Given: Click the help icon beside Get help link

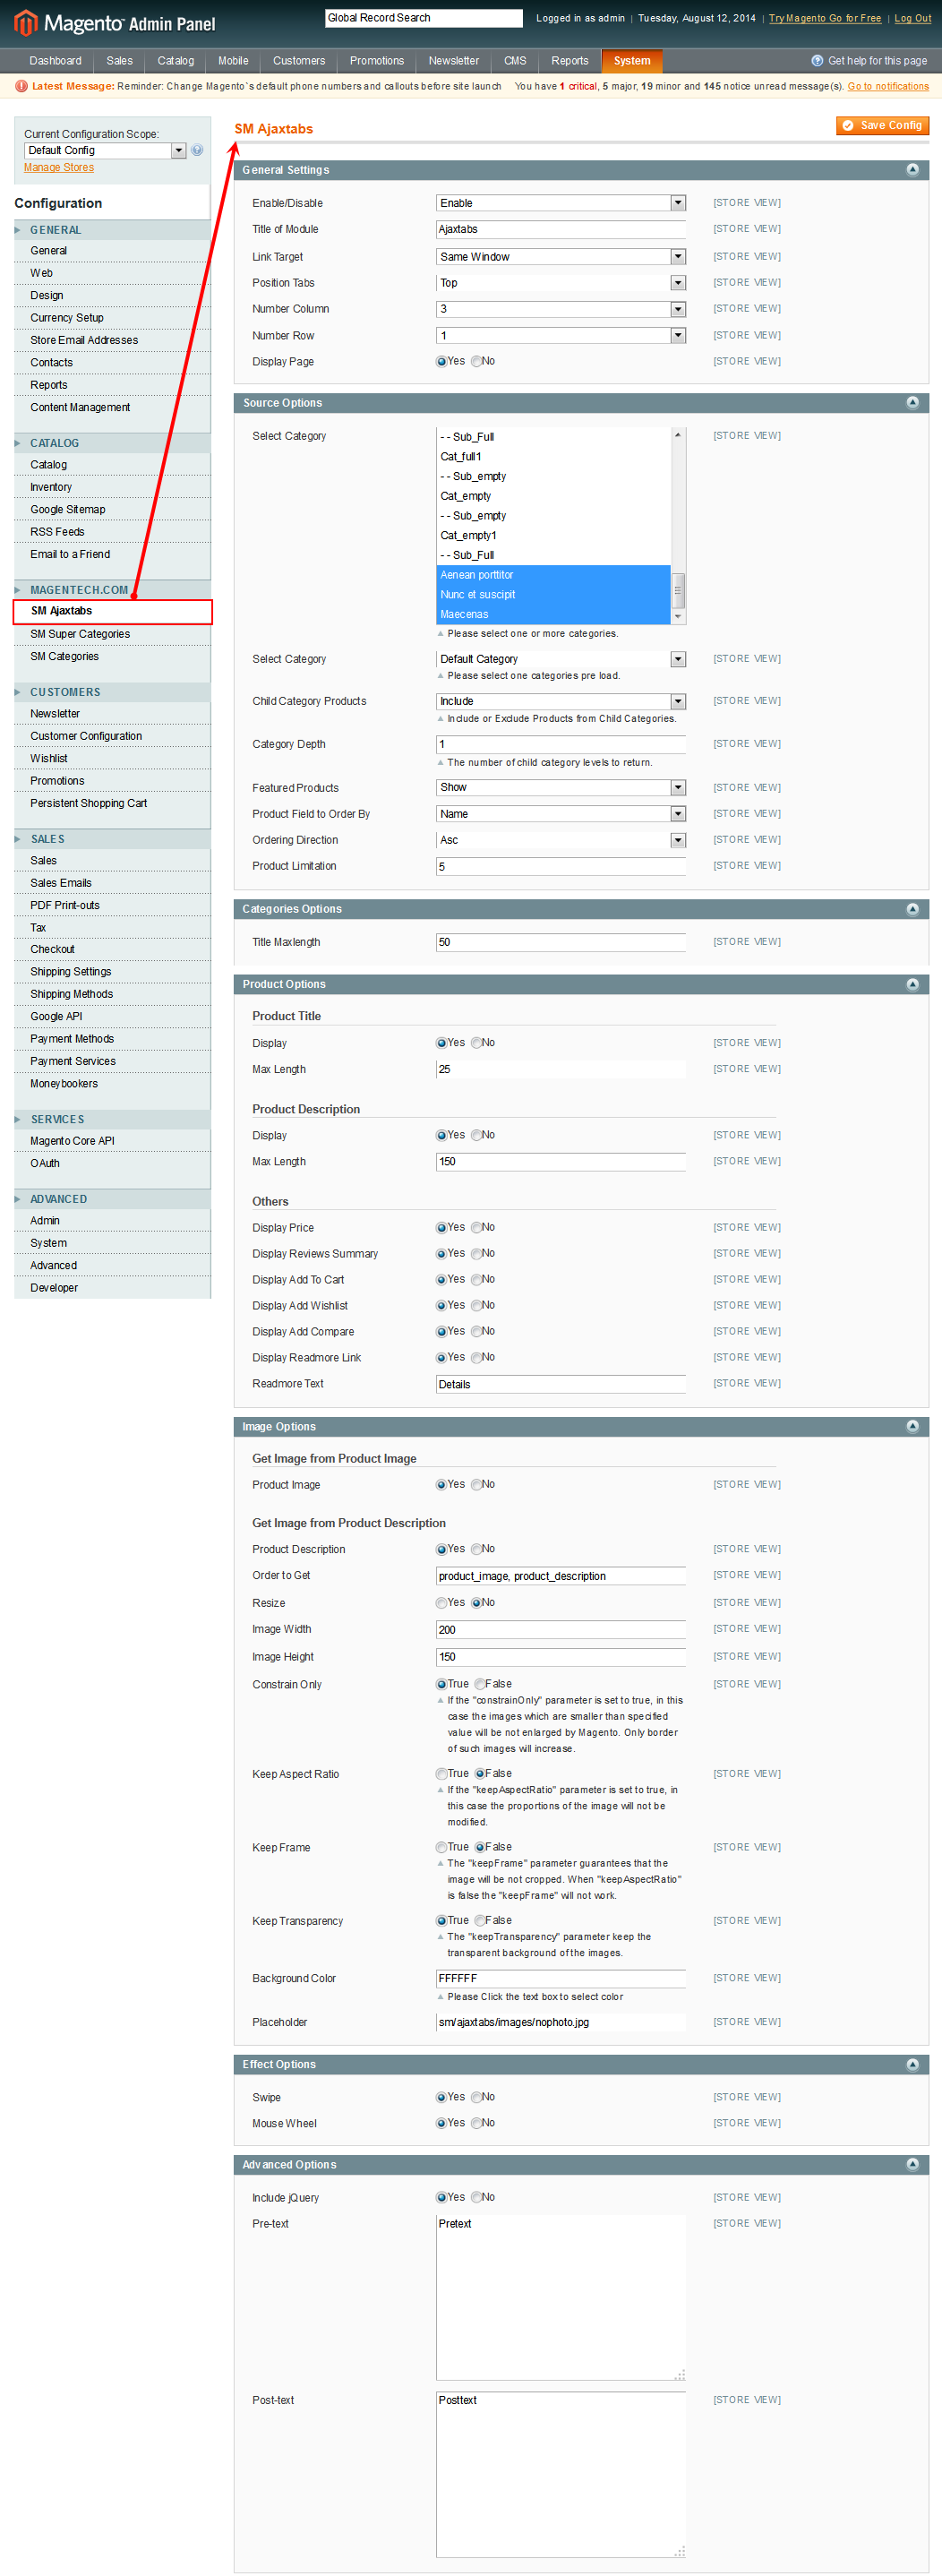Looking at the screenshot, I should click(x=817, y=61).
